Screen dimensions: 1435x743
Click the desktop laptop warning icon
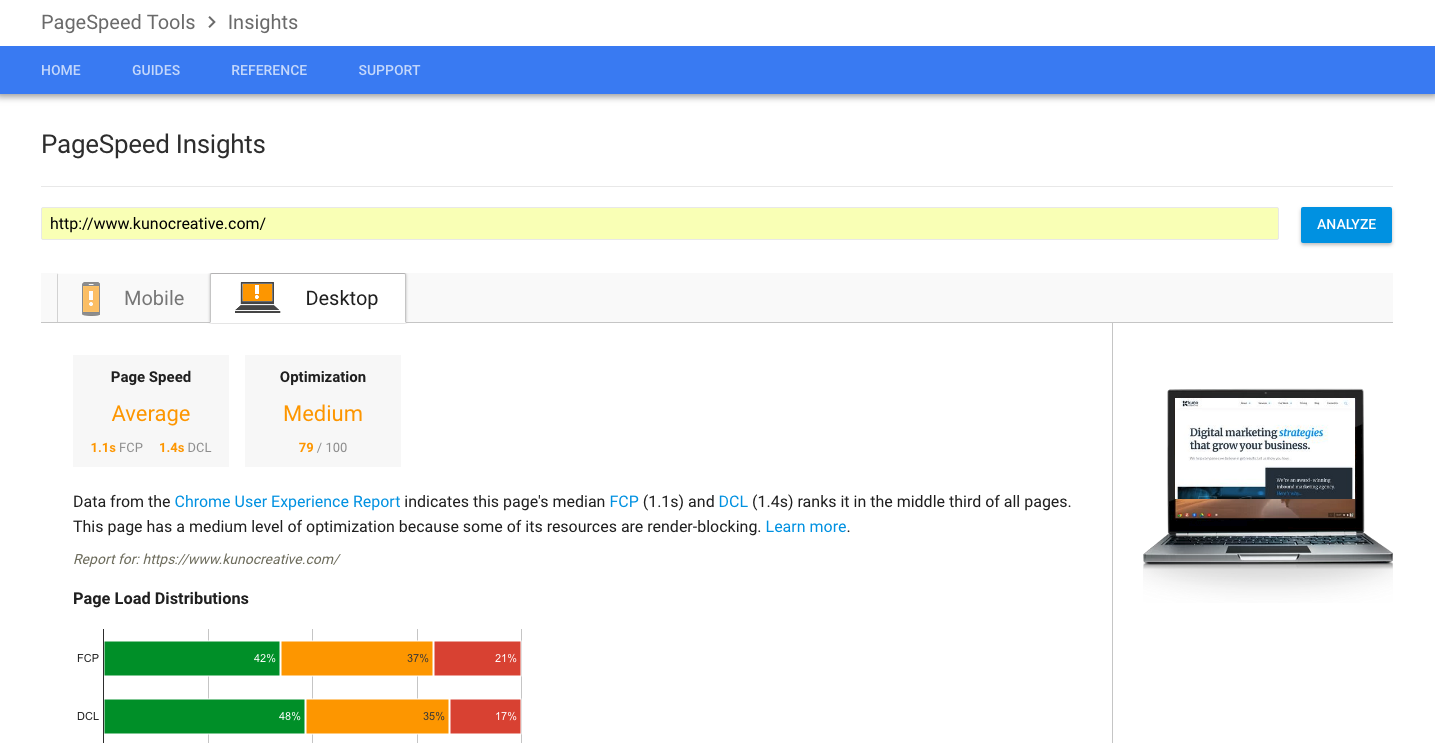[257, 297]
